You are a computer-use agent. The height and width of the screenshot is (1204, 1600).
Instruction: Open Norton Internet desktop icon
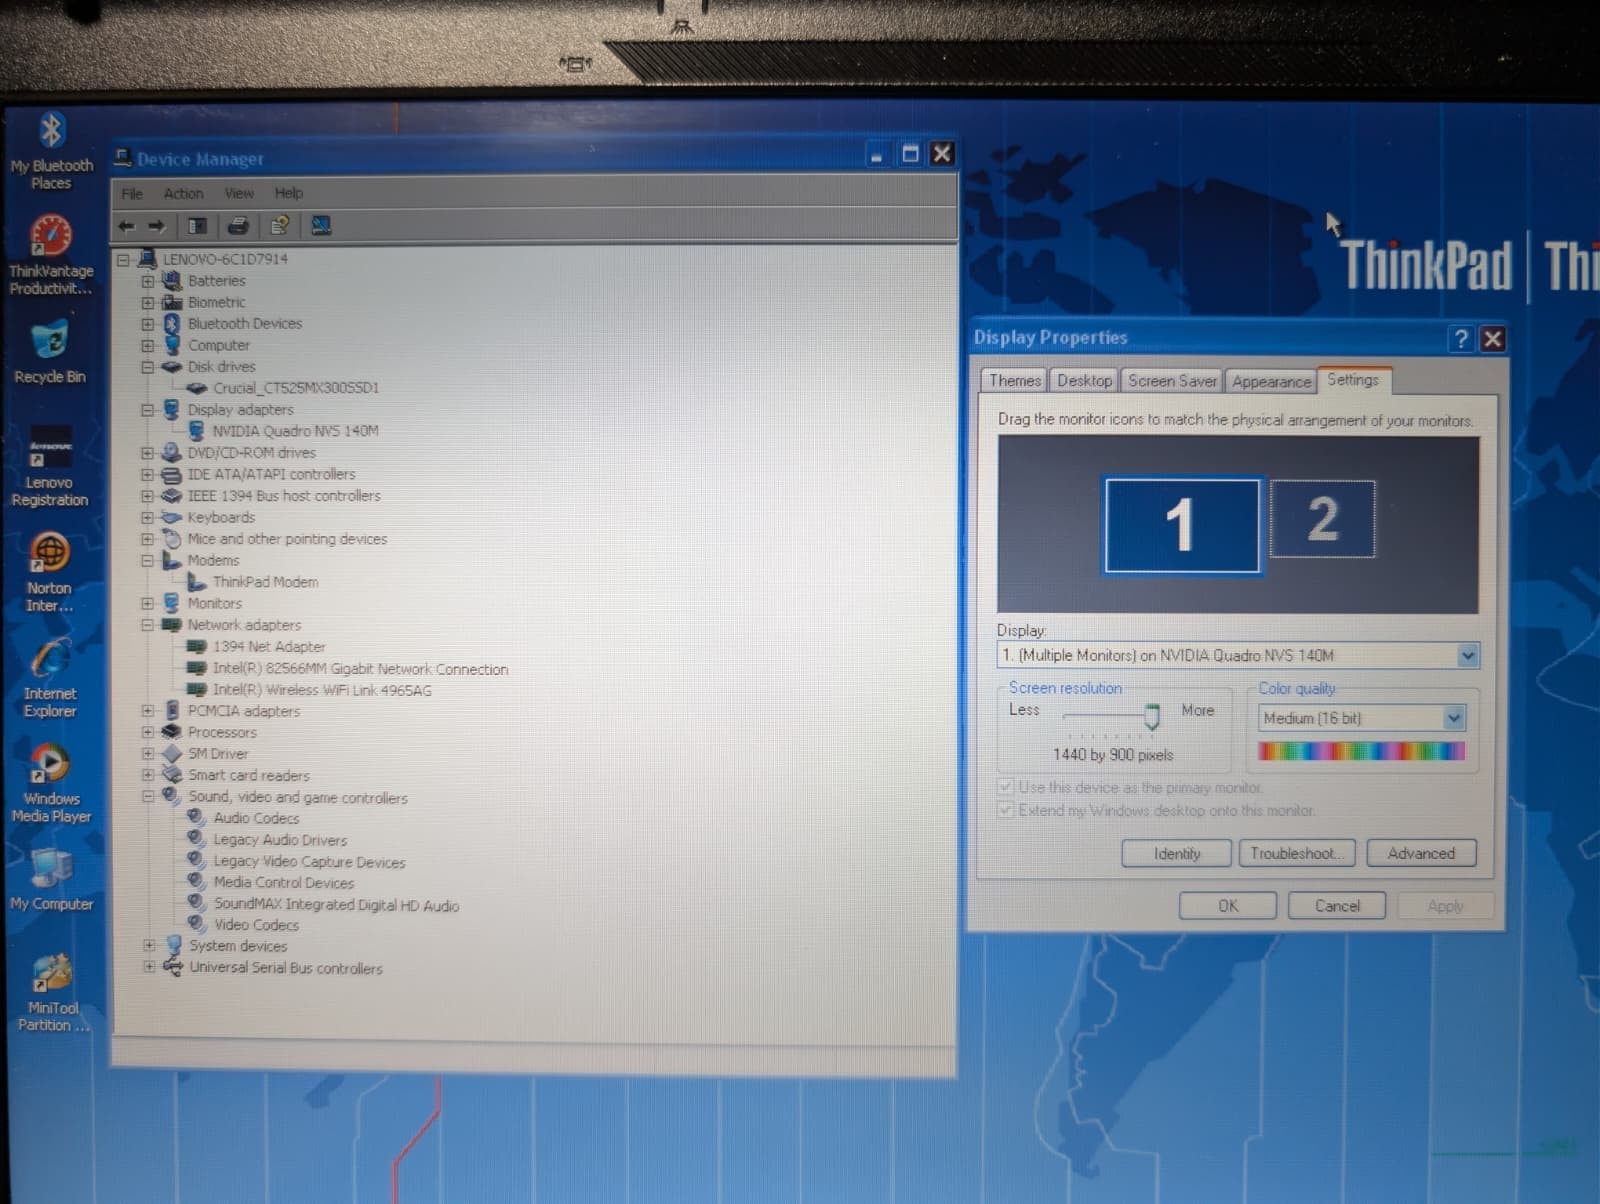coord(49,571)
